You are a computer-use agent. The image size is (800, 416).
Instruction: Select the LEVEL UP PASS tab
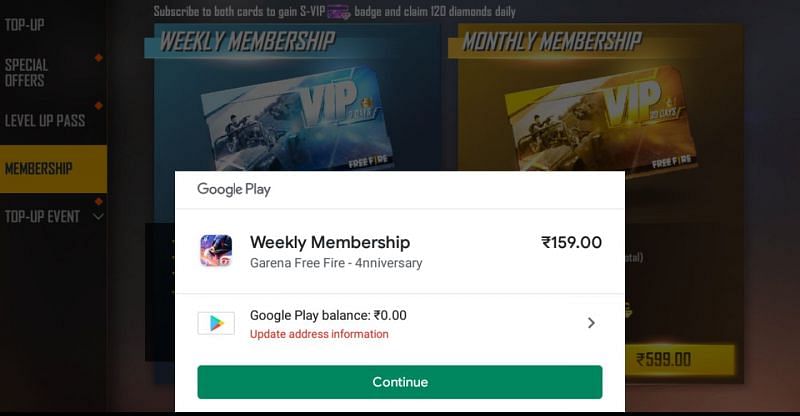click(x=45, y=120)
